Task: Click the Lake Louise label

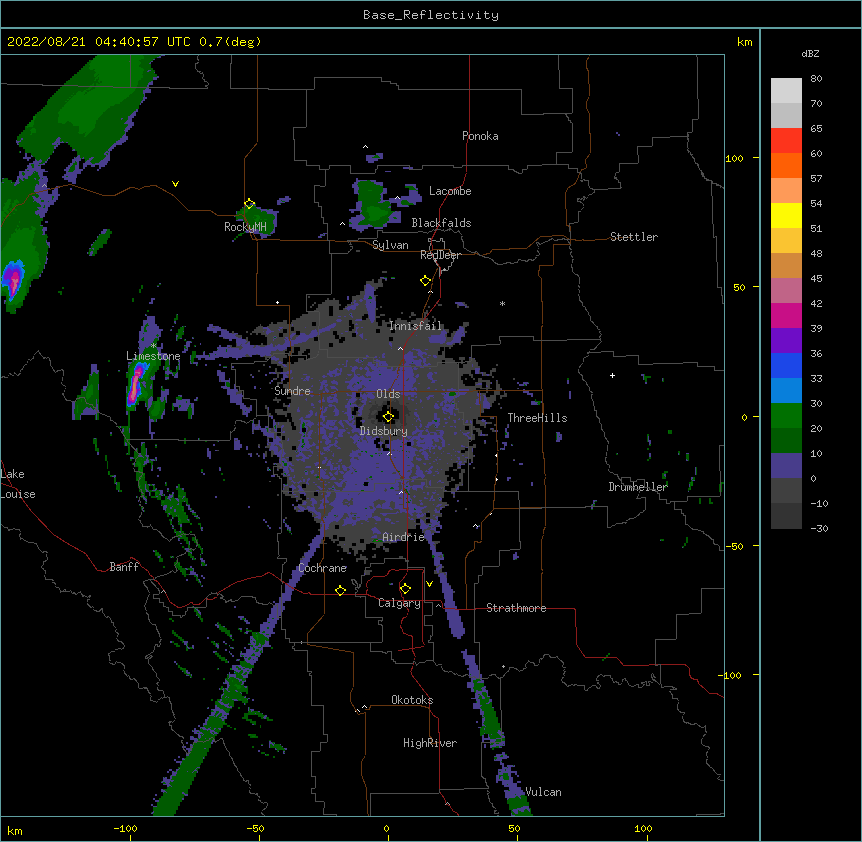Action: (18, 484)
